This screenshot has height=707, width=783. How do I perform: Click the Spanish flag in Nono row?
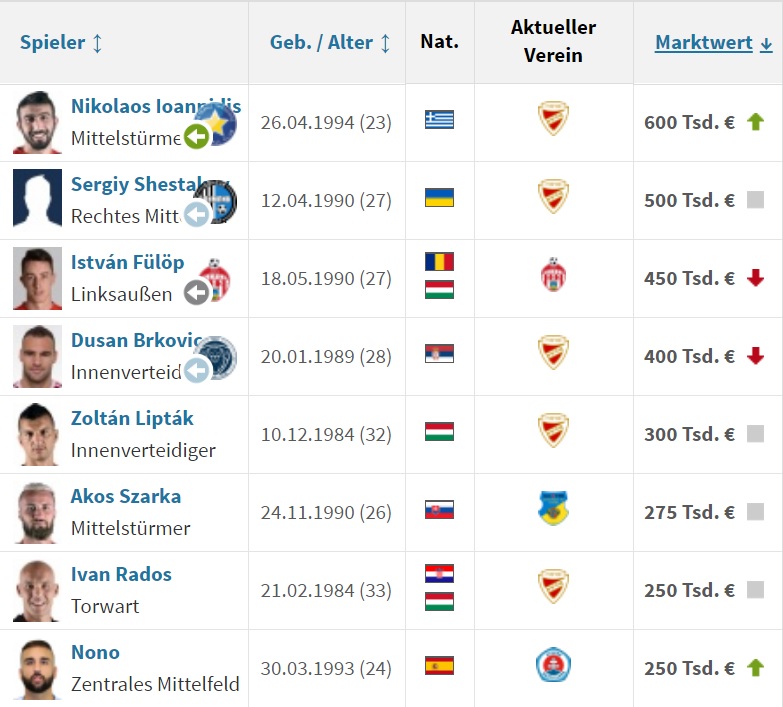(x=439, y=666)
